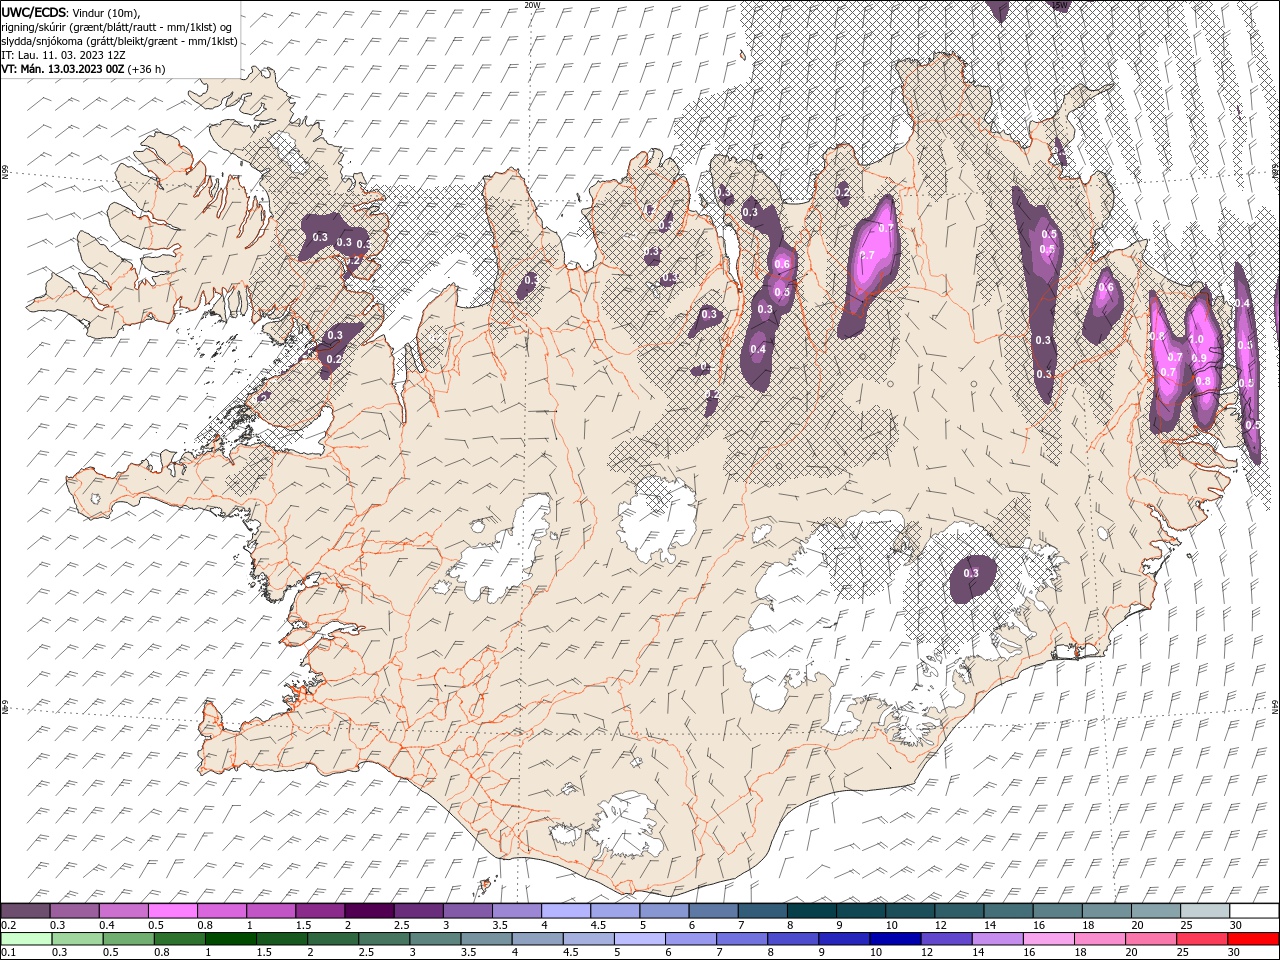Pick the top-row legend swatch between 8 and 9
This screenshot has width=1280, height=960.
point(811,911)
